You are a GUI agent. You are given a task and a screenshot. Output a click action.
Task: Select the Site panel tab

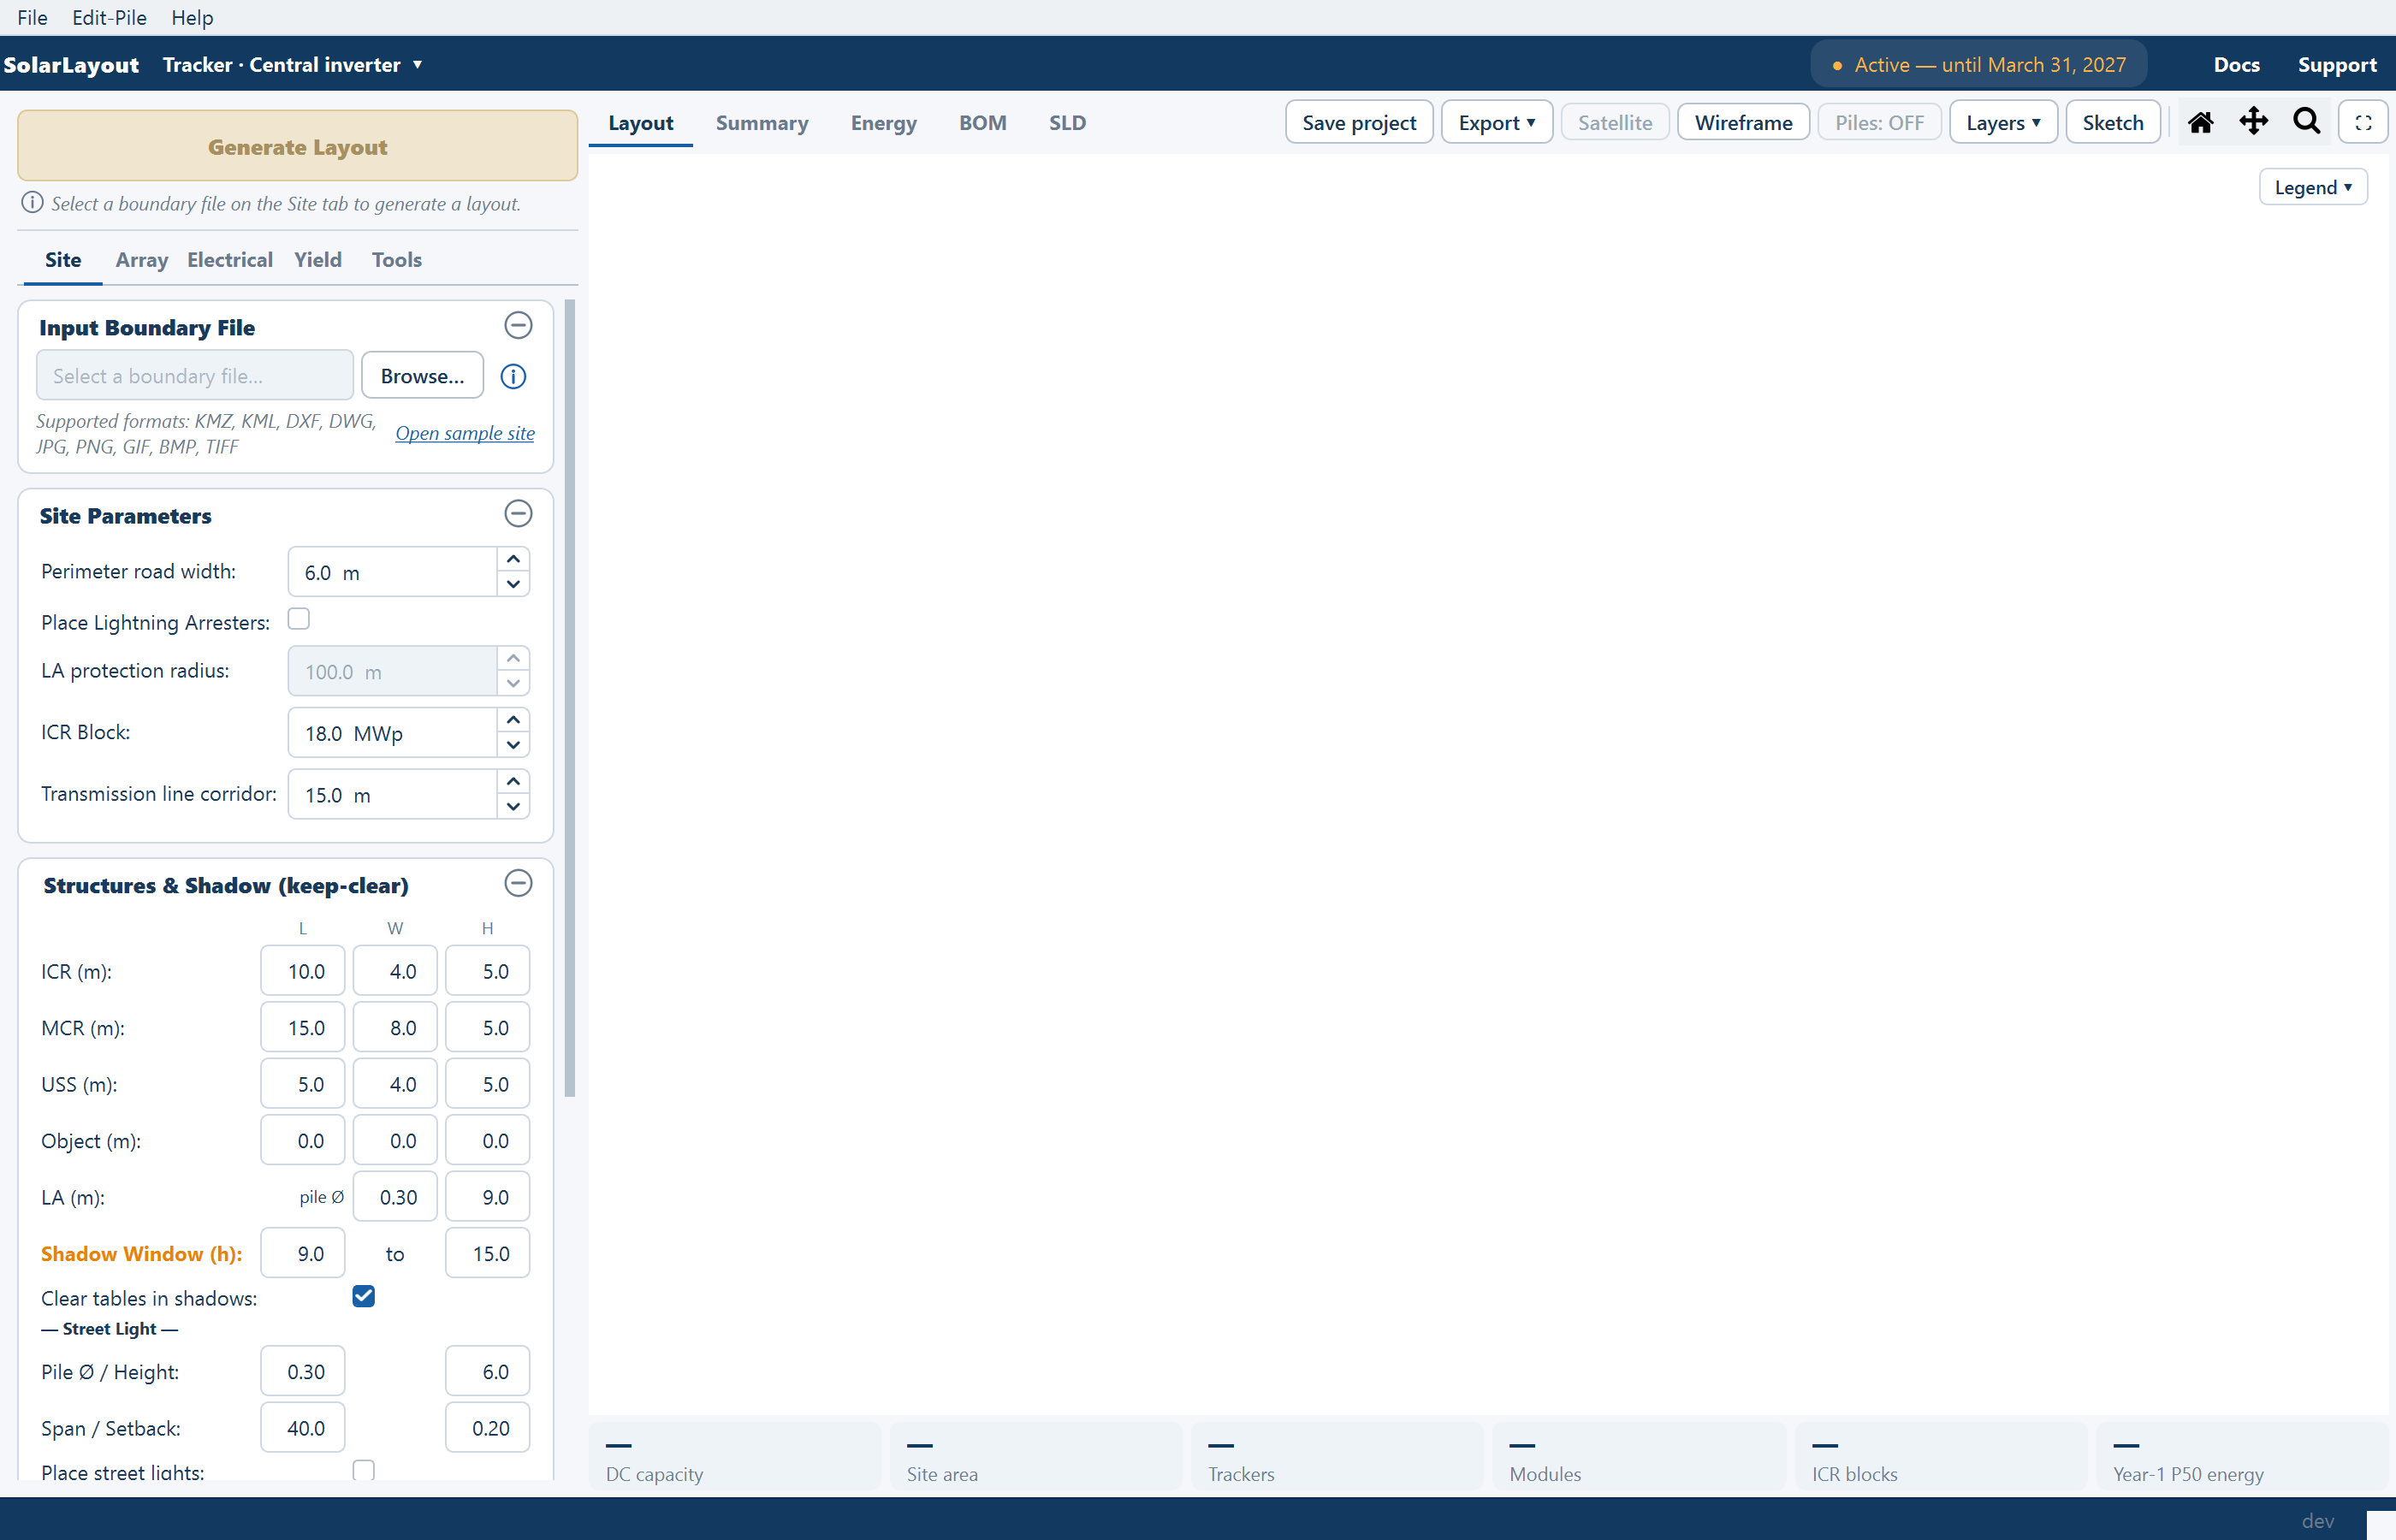point(62,260)
